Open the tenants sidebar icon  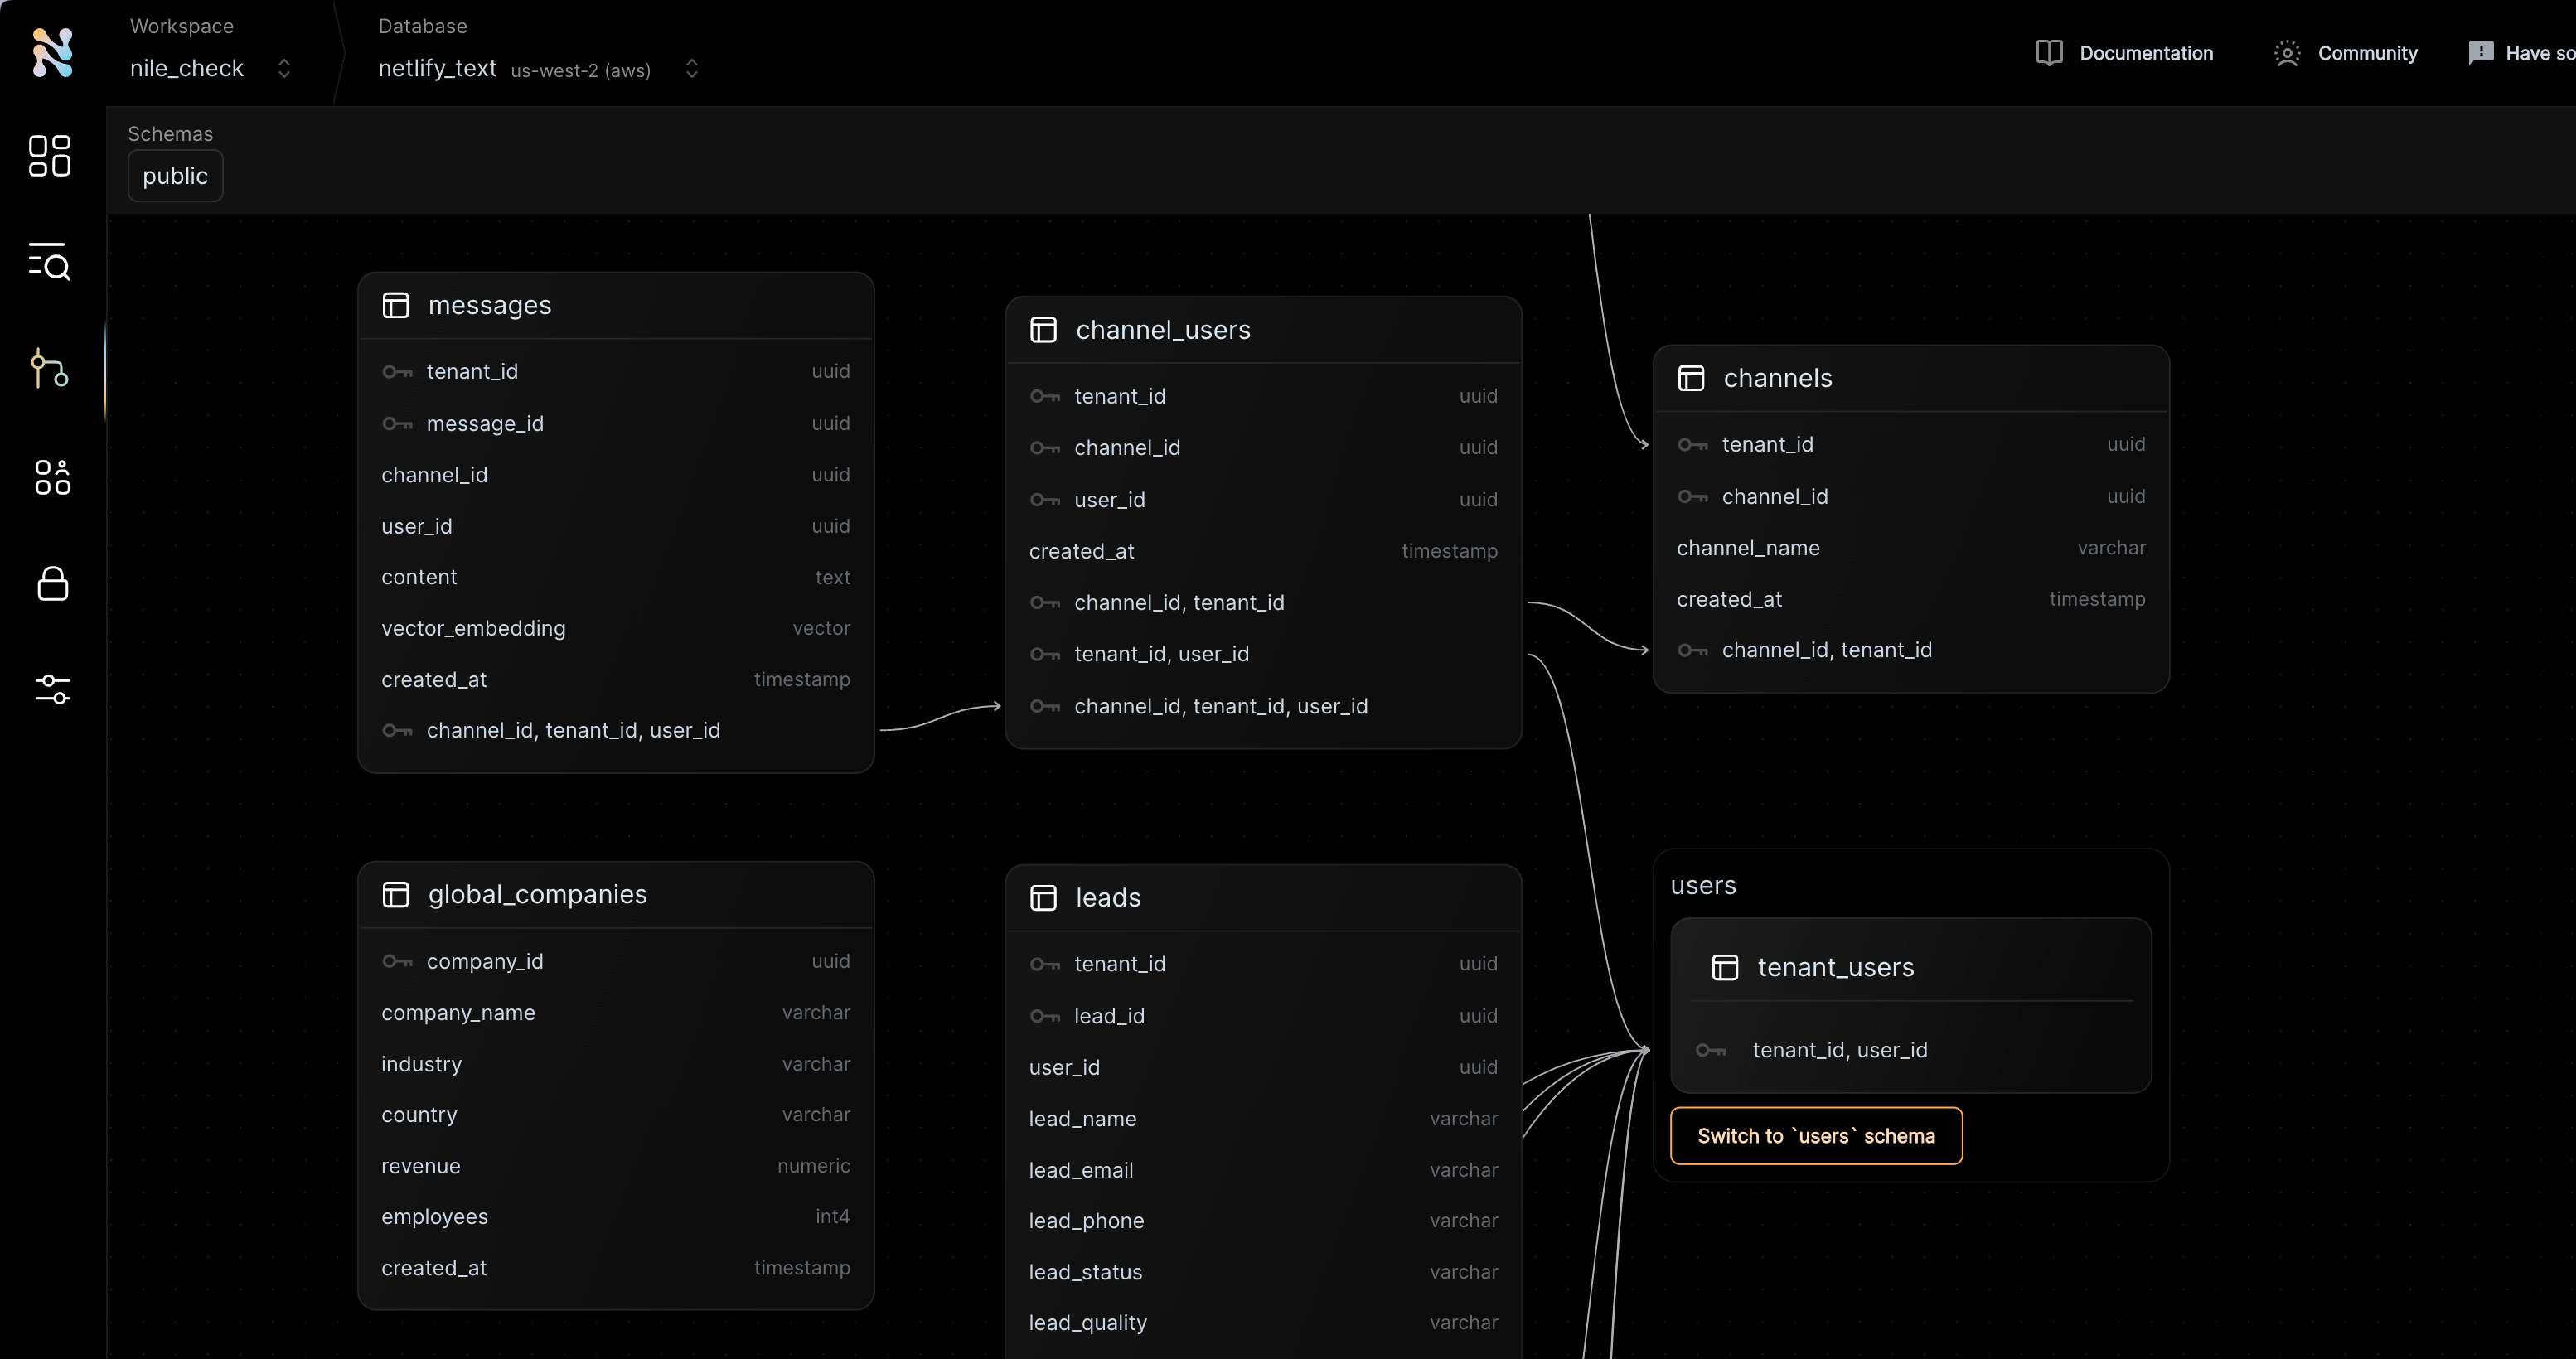52,477
